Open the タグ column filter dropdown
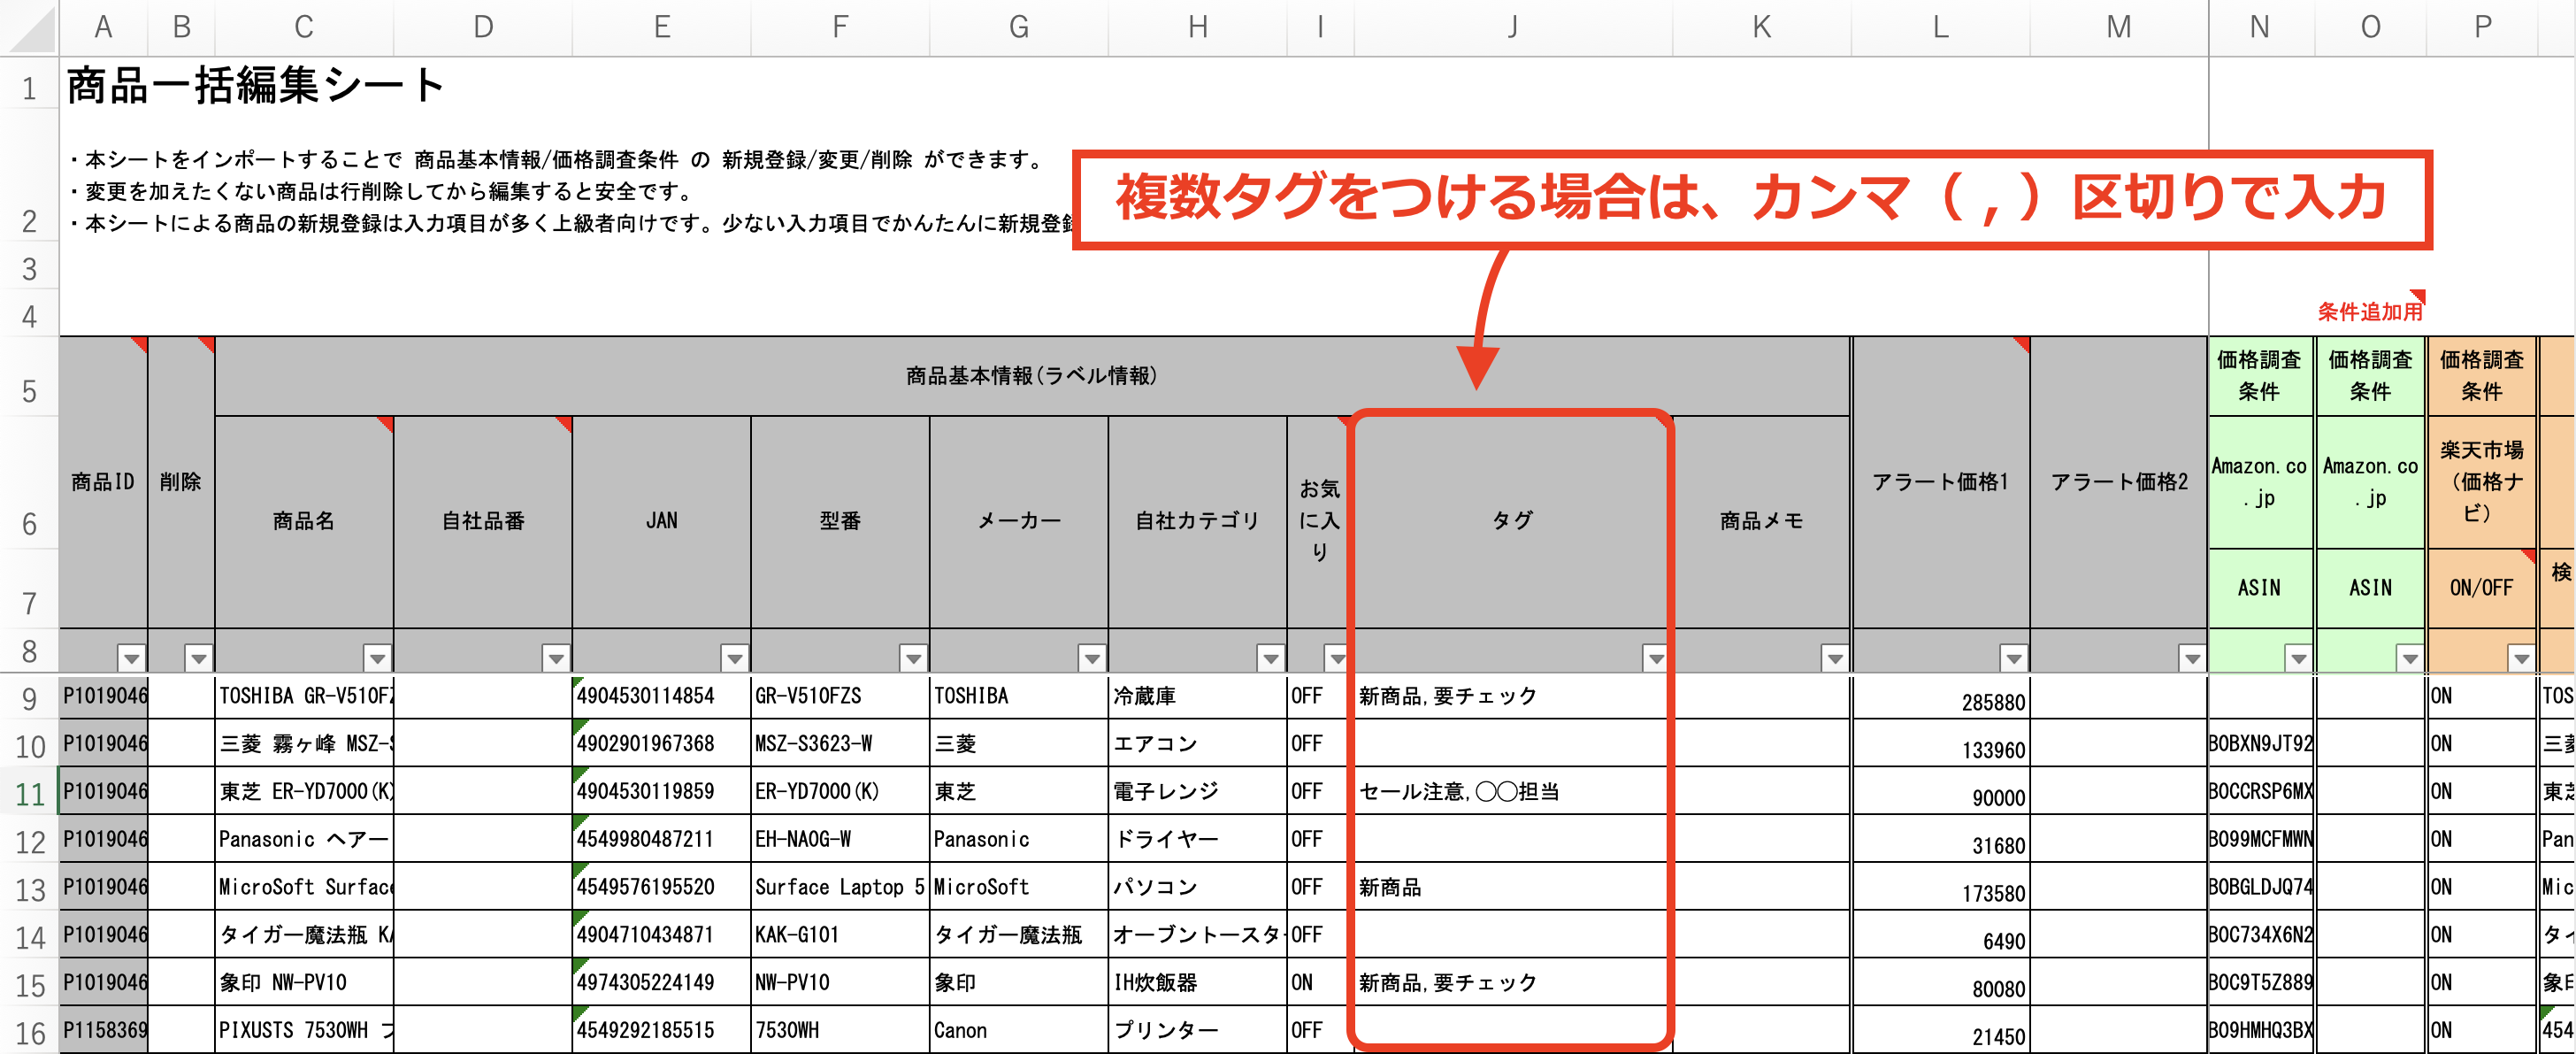The height and width of the screenshot is (1054, 2576). click(1655, 658)
